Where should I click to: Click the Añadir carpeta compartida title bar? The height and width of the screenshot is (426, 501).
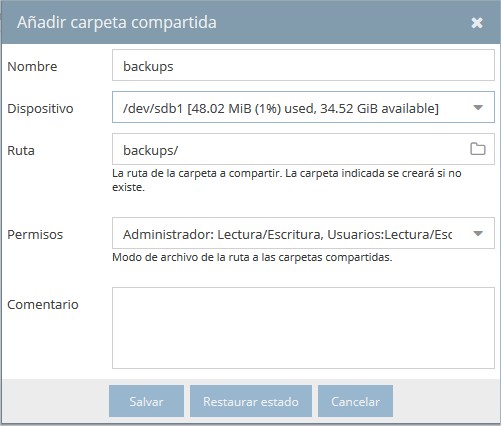pos(250,22)
